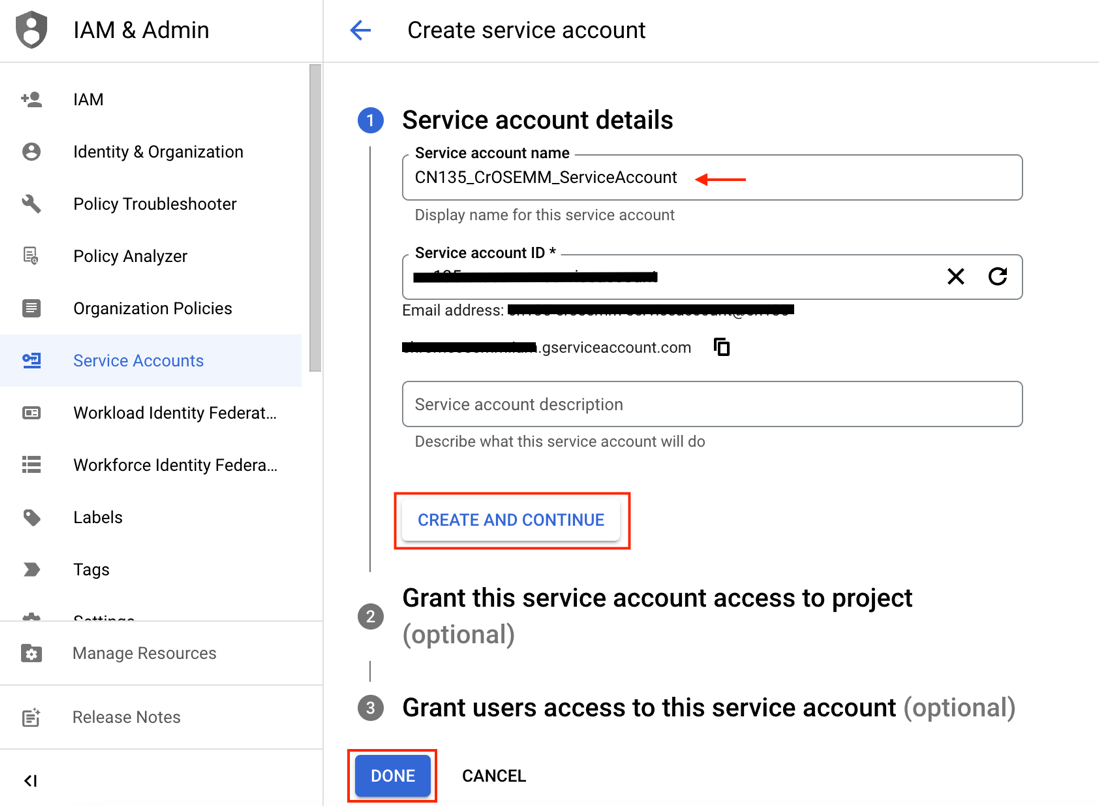Image resolution: width=1099 pixels, height=806 pixels.
Task: Click the IAM & Admin shield icon
Action: tap(32, 30)
